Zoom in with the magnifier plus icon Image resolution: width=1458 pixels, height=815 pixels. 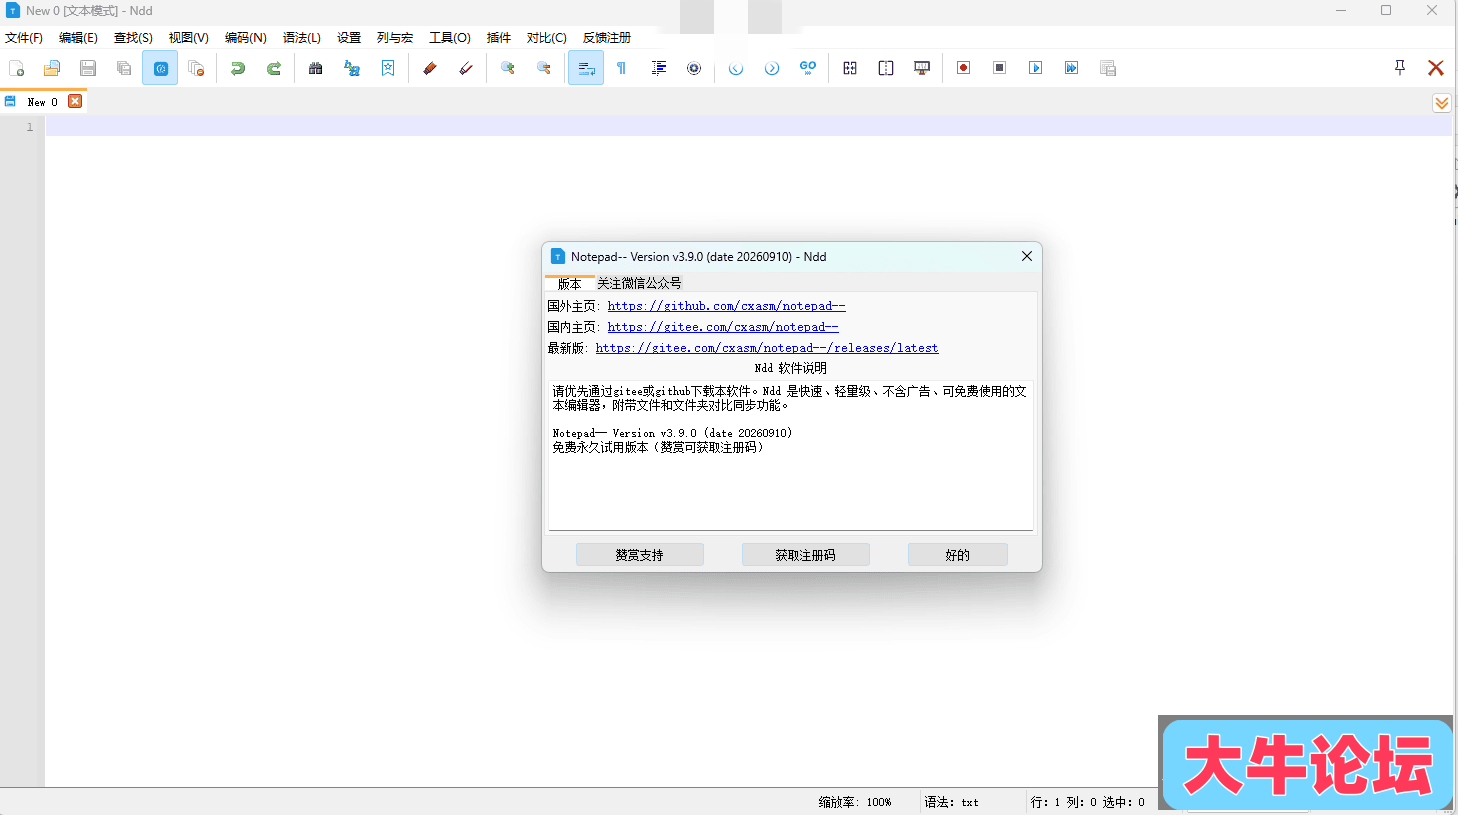pos(508,68)
